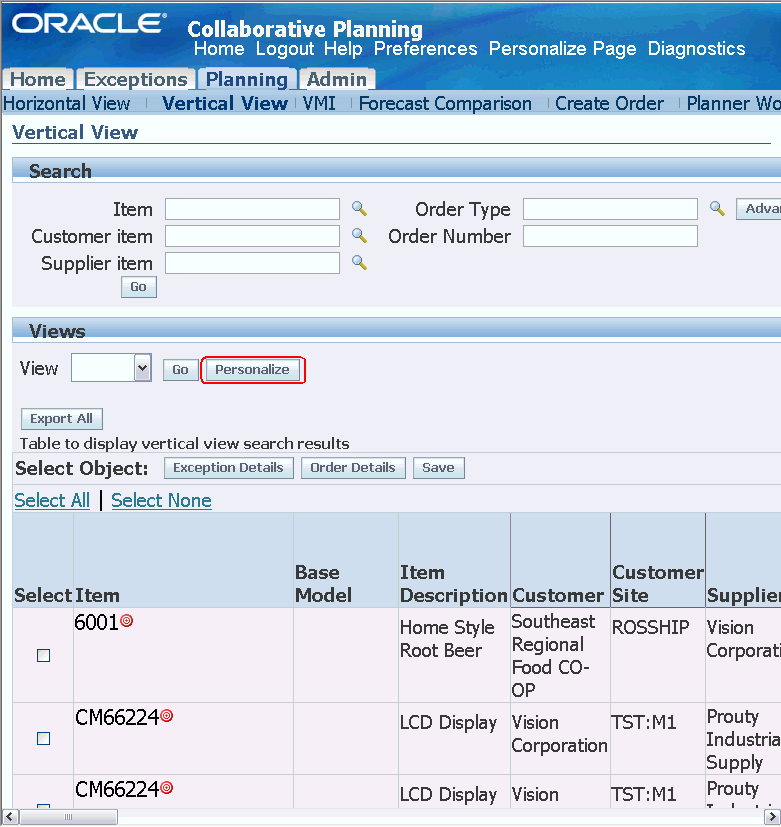
Task: Click the horizontal scrollbar right arrow
Action: tap(773, 817)
